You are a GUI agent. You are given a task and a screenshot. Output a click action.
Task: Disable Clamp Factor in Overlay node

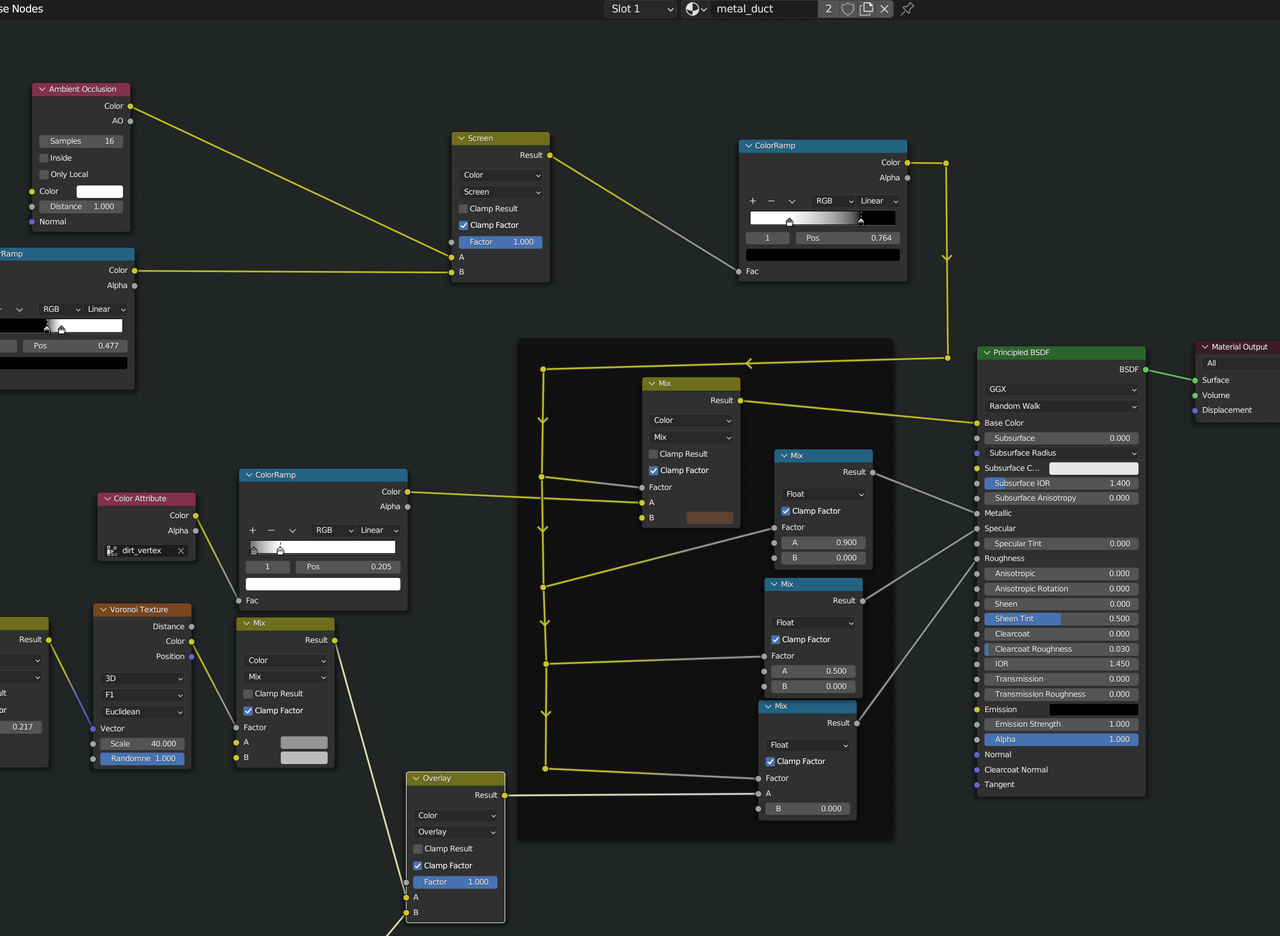(x=418, y=866)
